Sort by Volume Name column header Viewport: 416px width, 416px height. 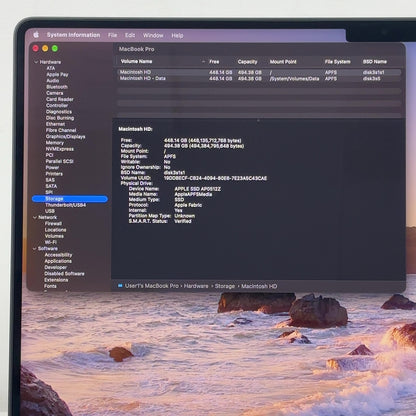pos(136,61)
